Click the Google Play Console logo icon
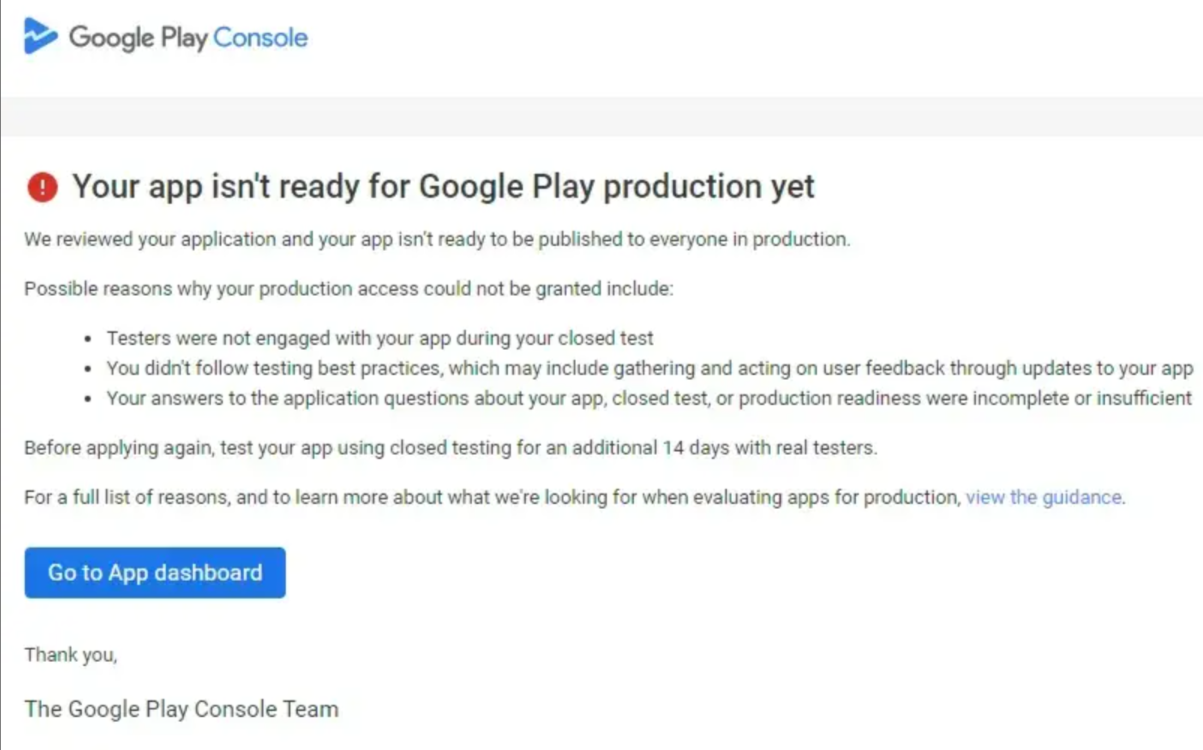This screenshot has width=1203, height=750. pos(41,37)
